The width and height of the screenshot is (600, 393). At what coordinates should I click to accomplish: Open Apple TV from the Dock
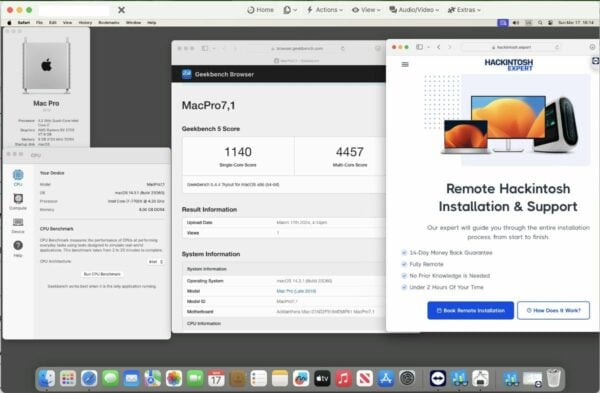[322, 378]
